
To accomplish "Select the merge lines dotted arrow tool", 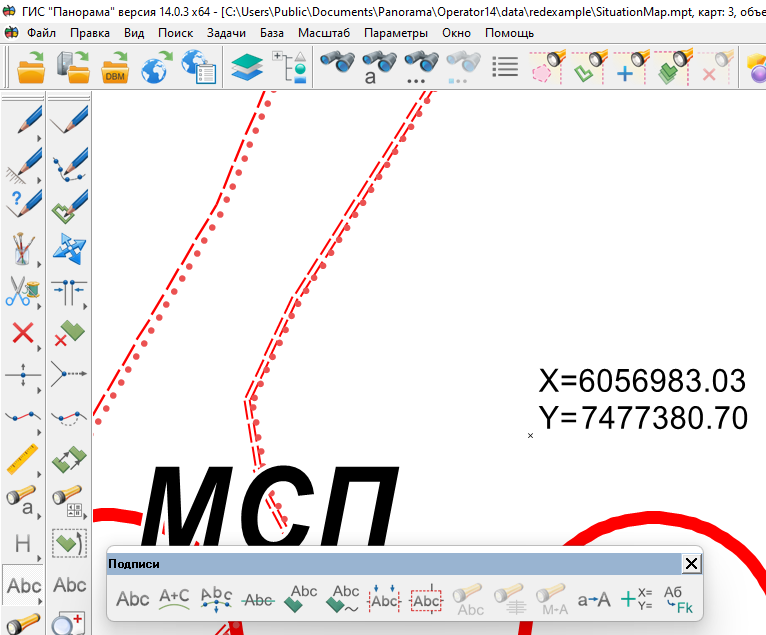I will pos(69,374).
